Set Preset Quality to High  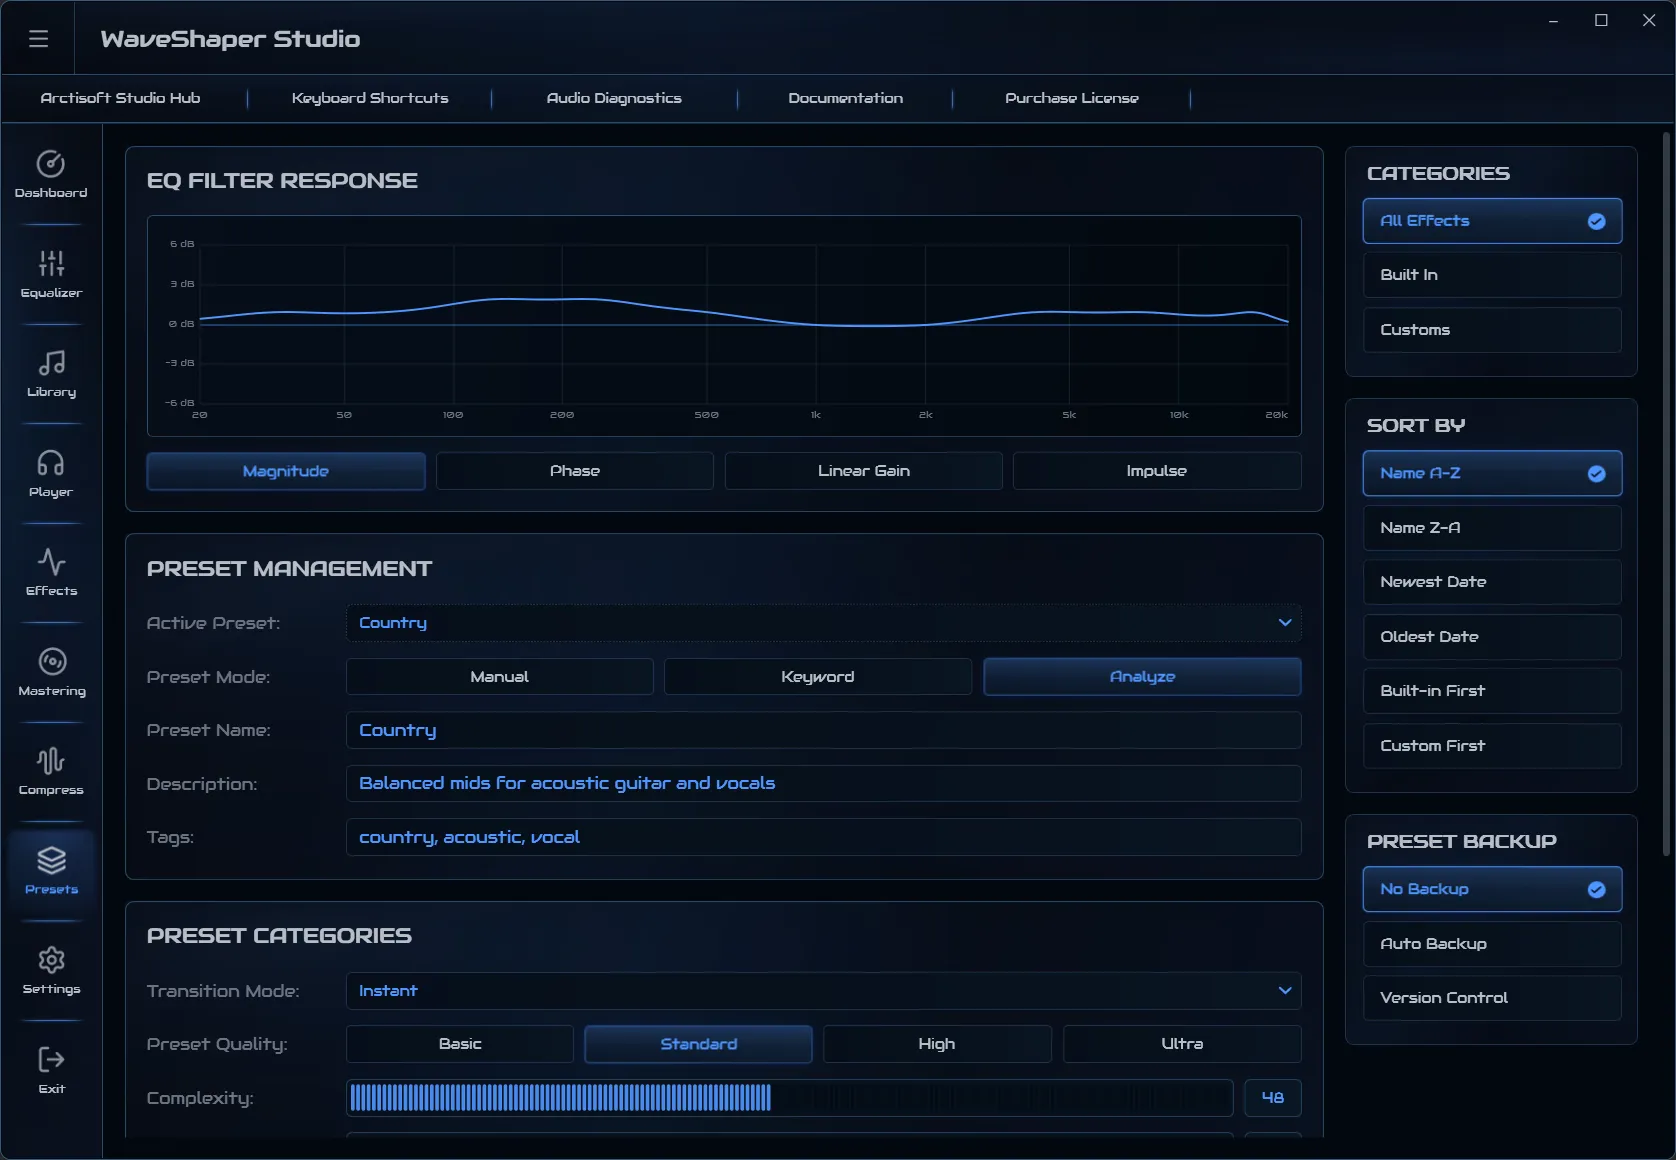coord(937,1044)
